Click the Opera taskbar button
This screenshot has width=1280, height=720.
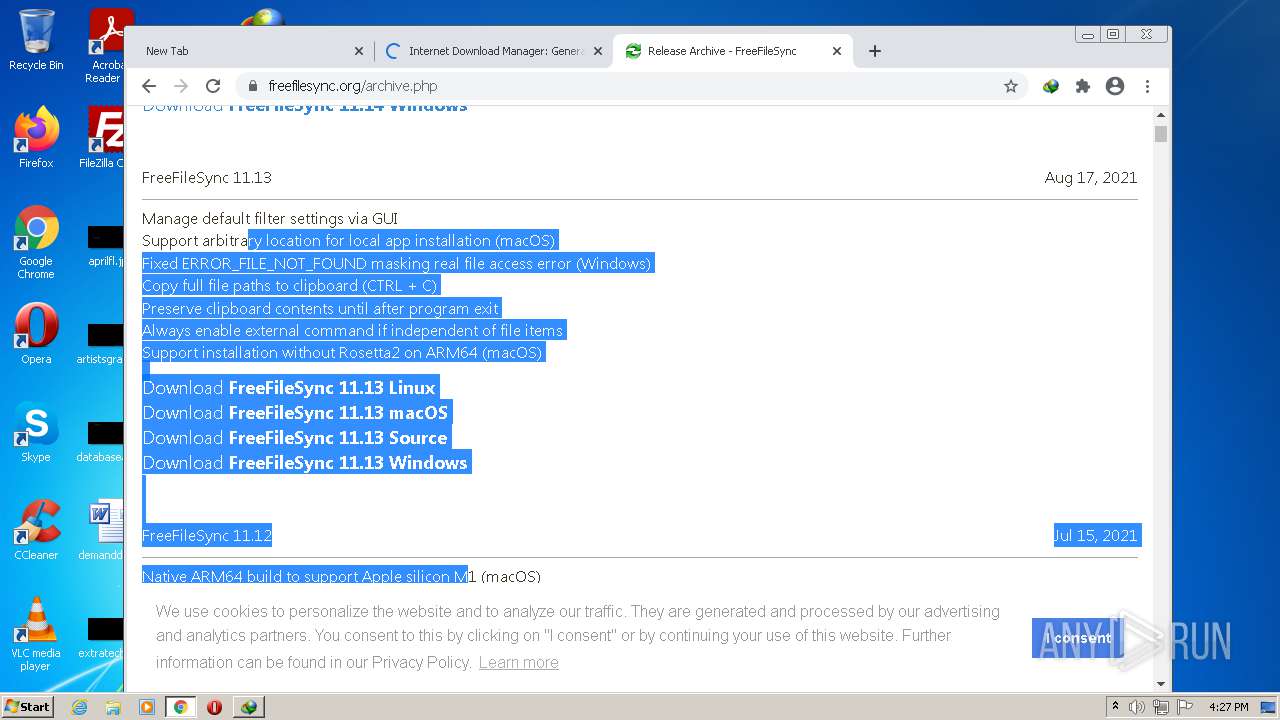214,707
